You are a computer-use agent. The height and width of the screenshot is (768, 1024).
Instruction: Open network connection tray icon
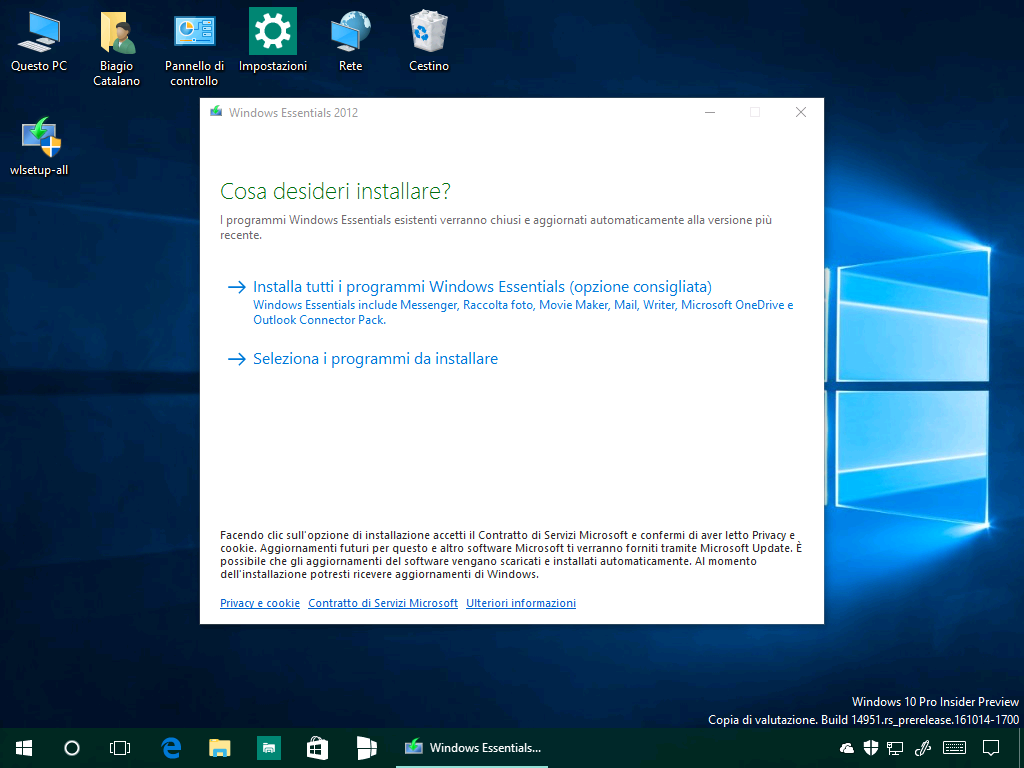click(895, 748)
